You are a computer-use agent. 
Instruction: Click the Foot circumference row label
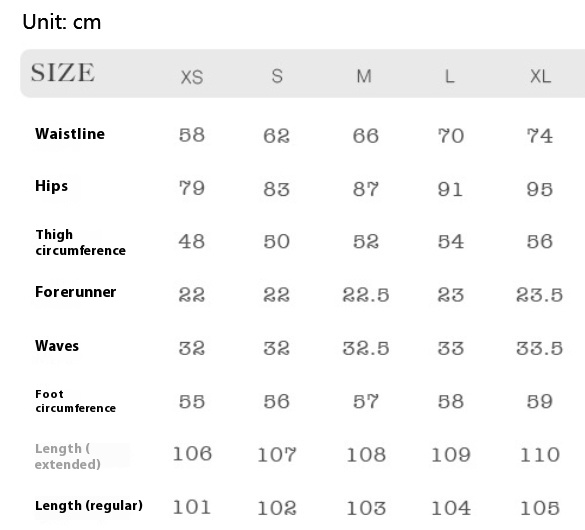[75, 401]
